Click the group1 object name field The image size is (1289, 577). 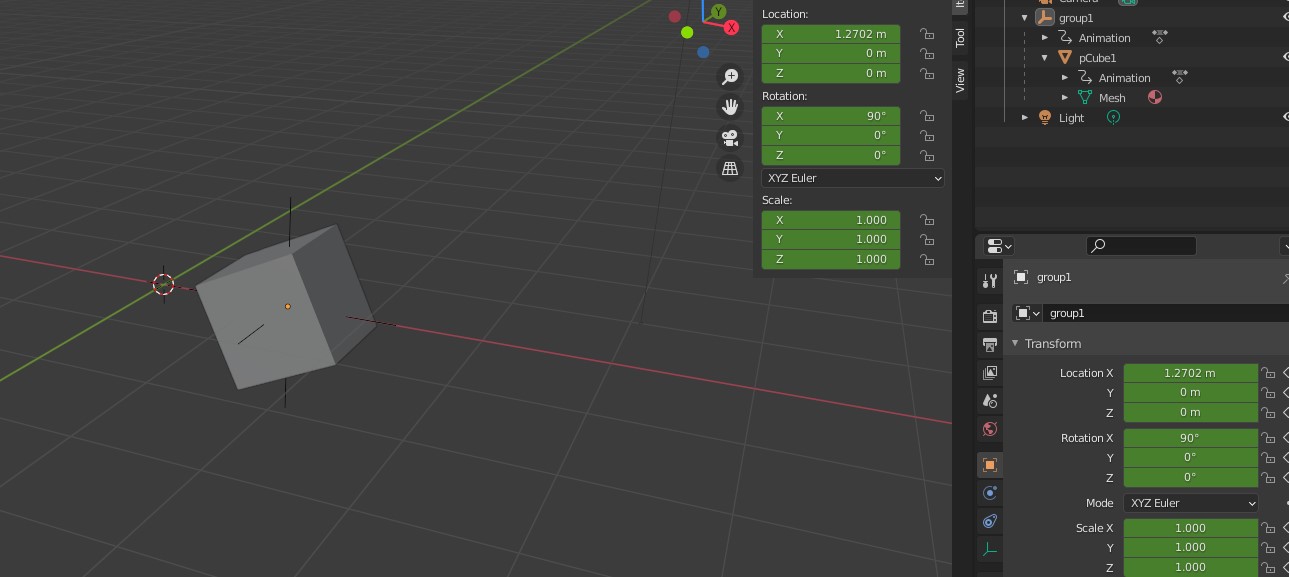1166,313
